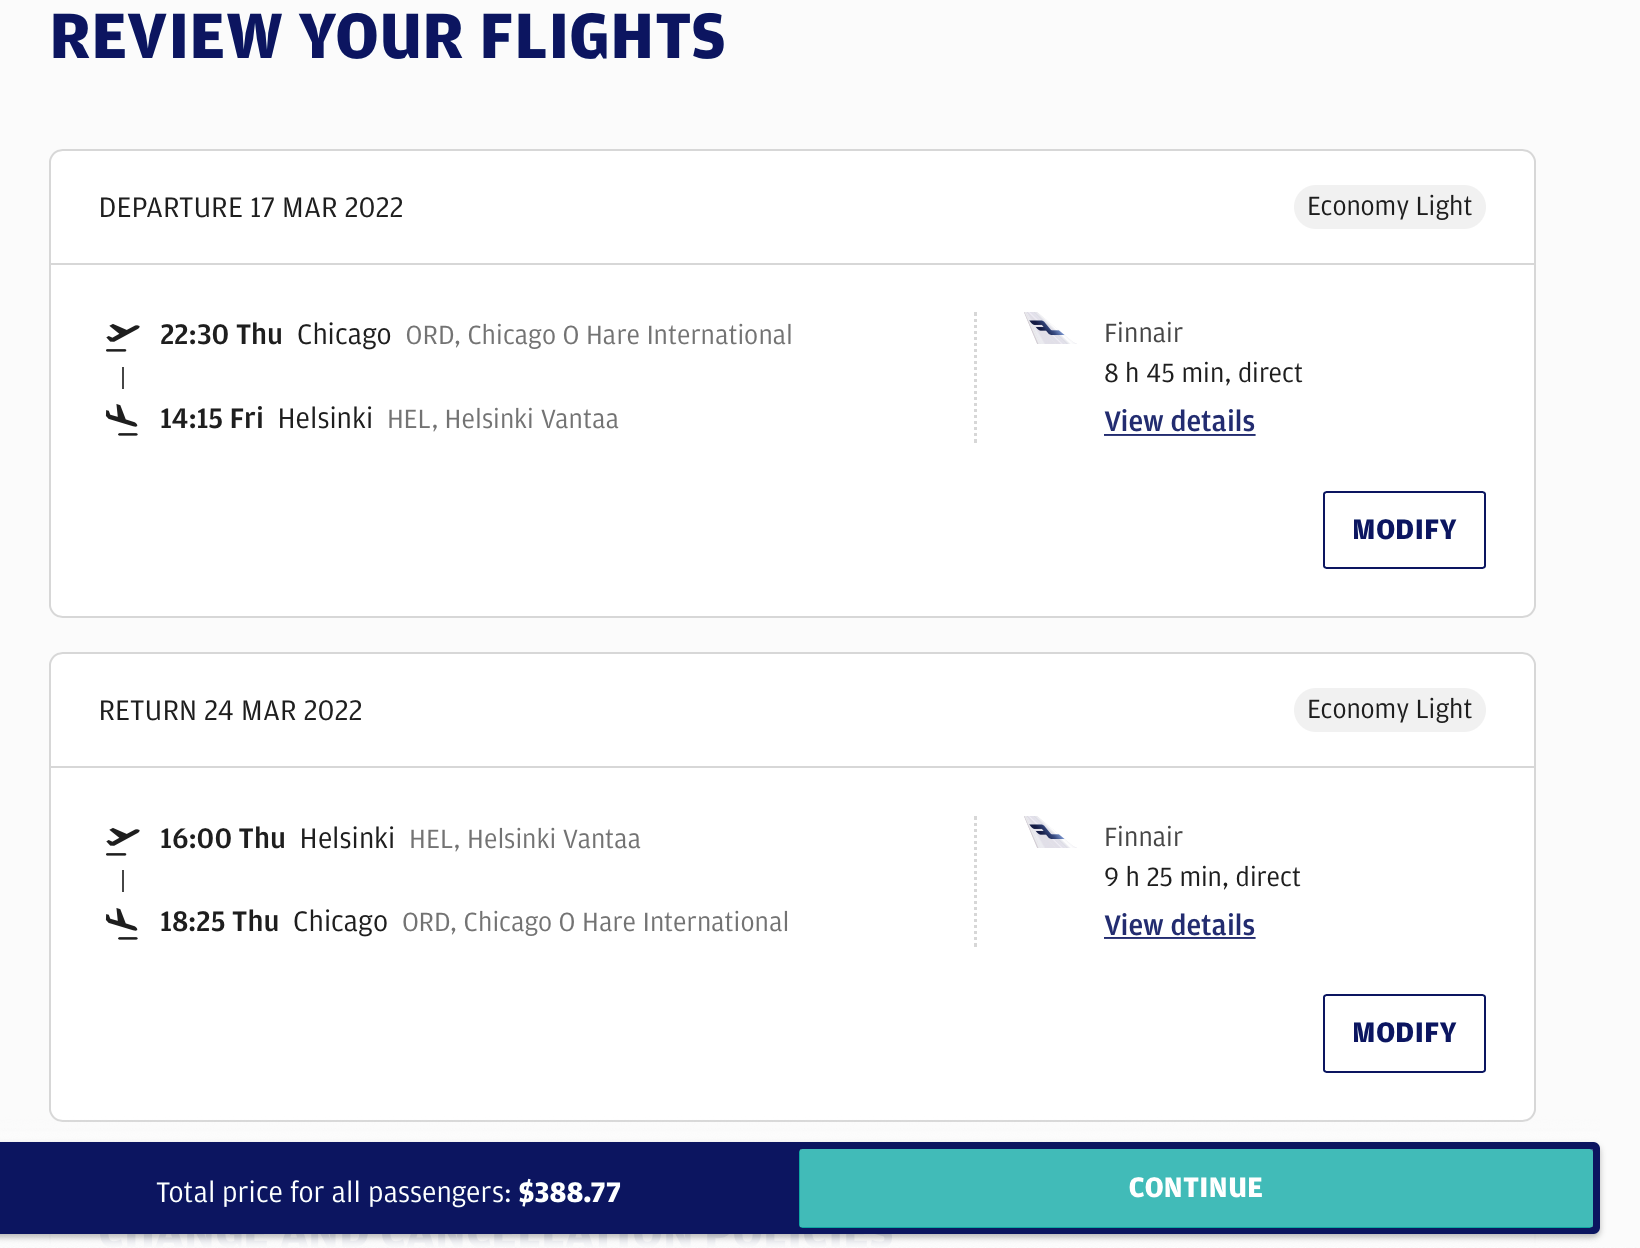Click the total price $388.77
The image size is (1640, 1248).
[x=569, y=1192]
